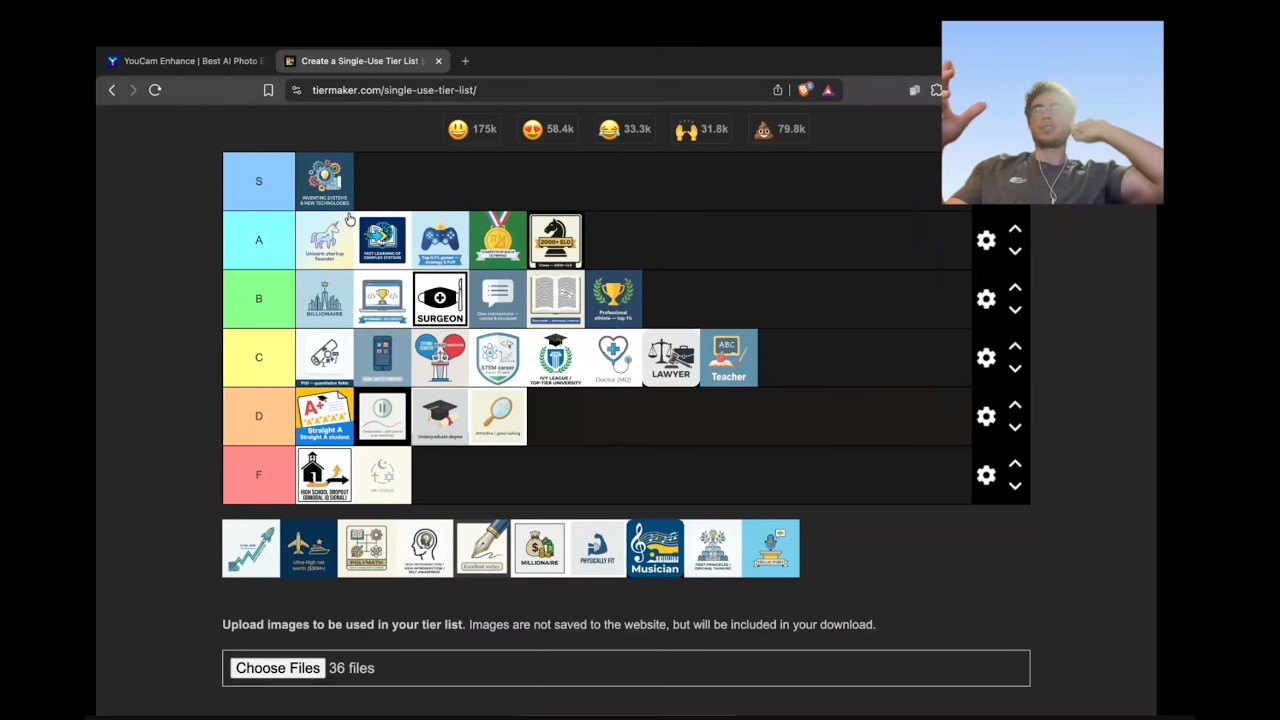The width and height of the screenshot is (1280, 720).
Task: Select the Lawyer scales tile
Action: pyautogui.click(x=671, y=357)
